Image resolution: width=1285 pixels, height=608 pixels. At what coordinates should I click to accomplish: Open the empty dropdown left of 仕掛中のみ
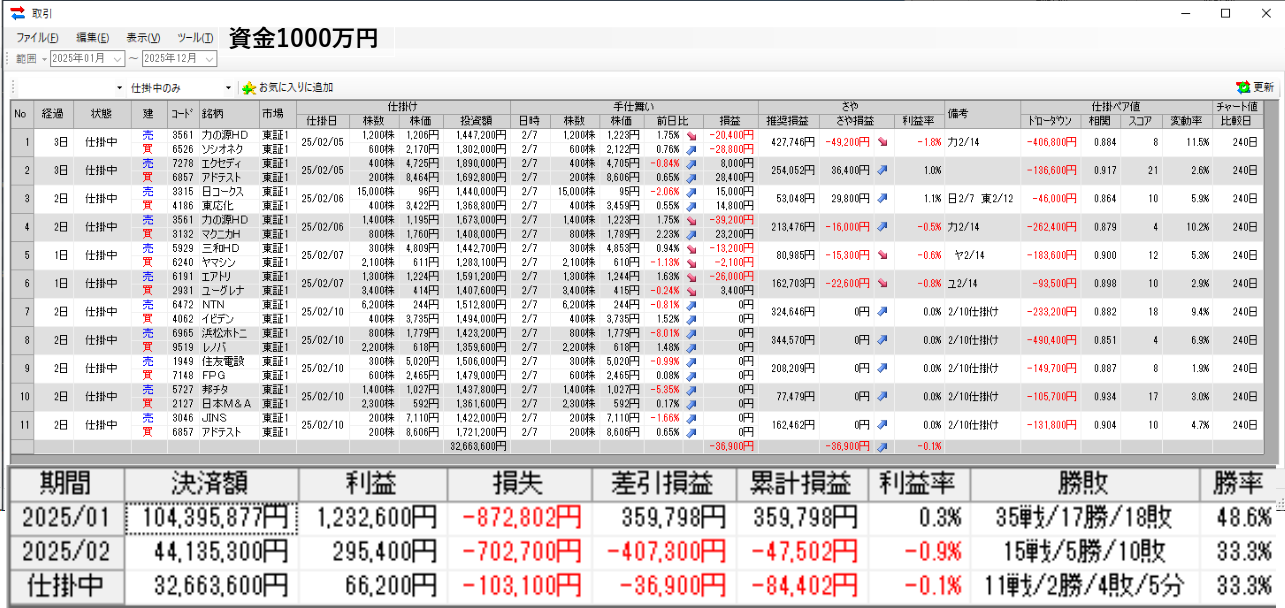point(119,88)
